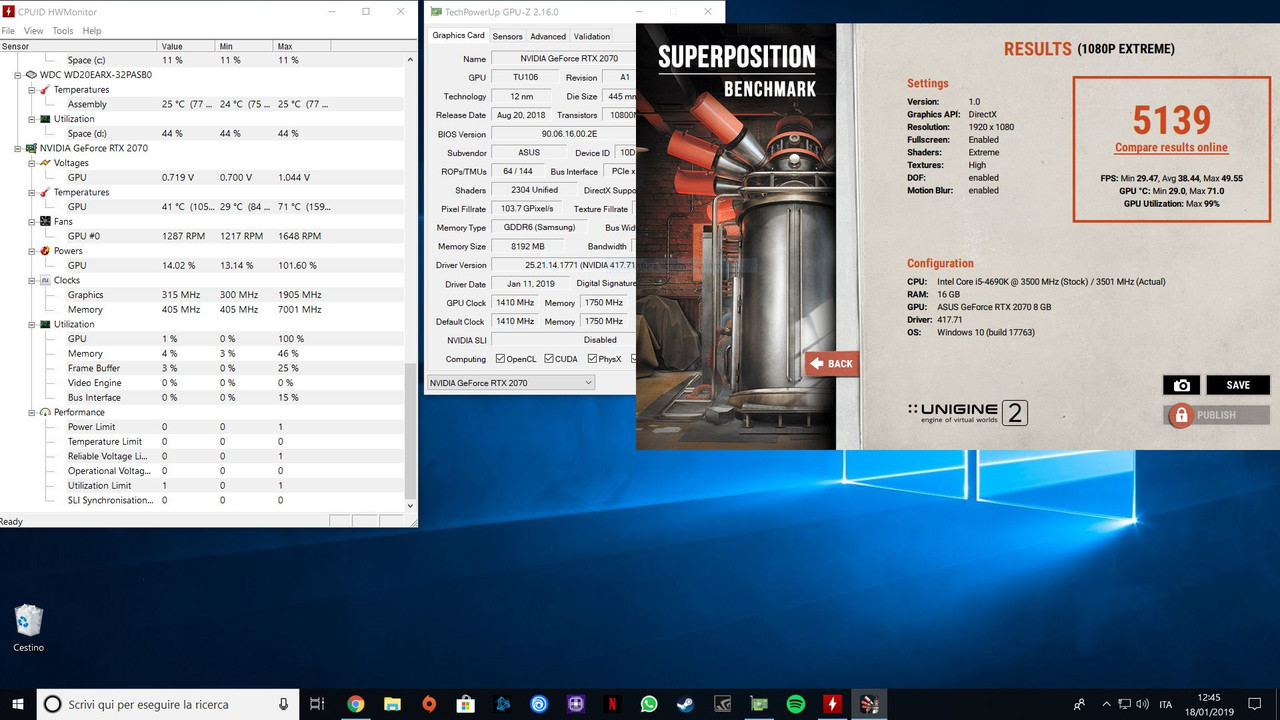This screenshot has width=1280, height=720.
Task: Toggle the CUDA checkbox in GPU-Z
Action: coord(547,359)
